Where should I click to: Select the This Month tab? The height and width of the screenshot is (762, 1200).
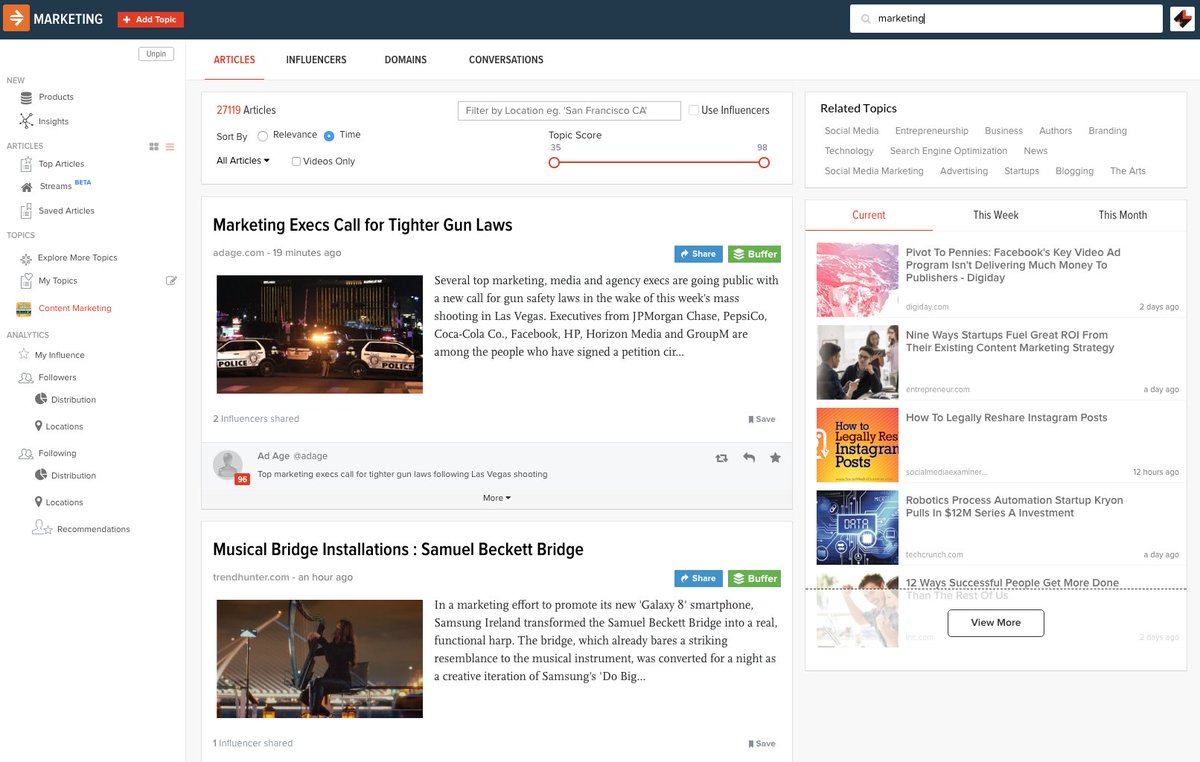point(1122,215)
